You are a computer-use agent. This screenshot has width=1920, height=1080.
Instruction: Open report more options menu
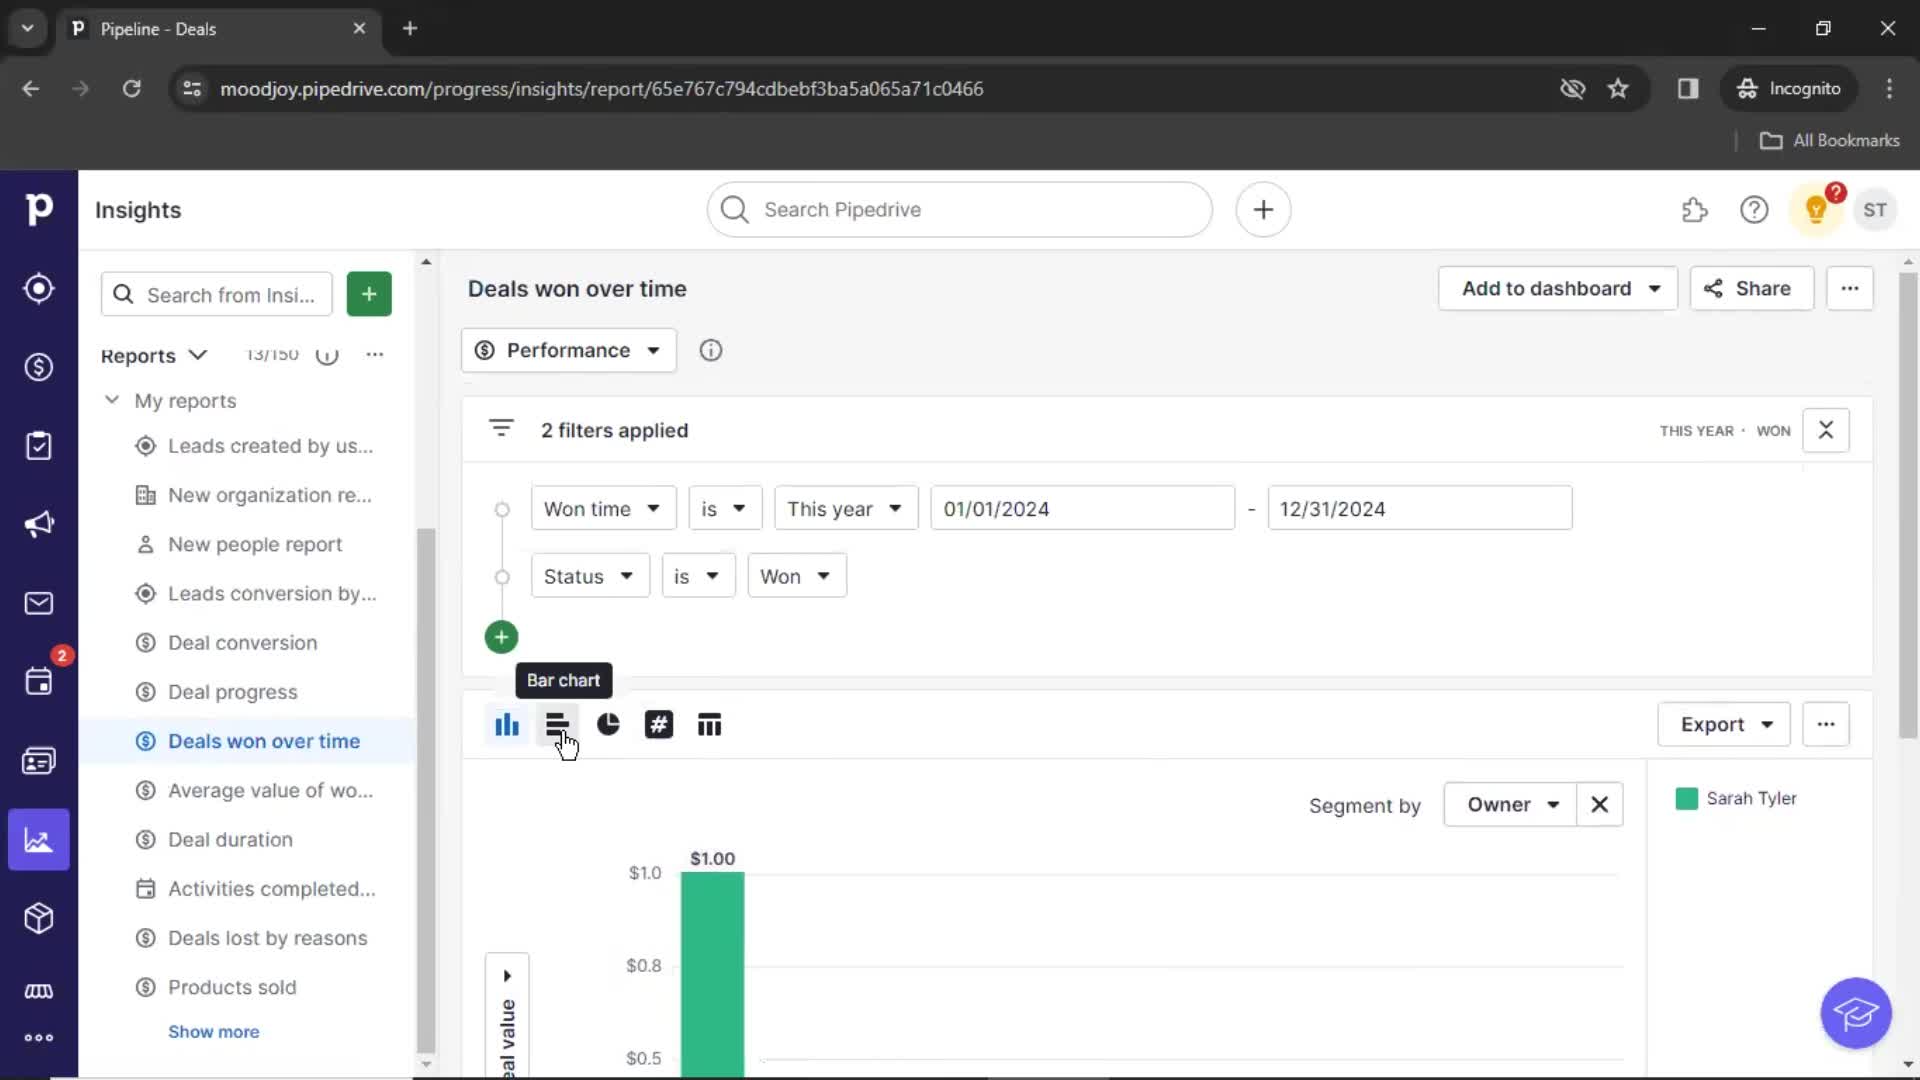(1850, 289)
